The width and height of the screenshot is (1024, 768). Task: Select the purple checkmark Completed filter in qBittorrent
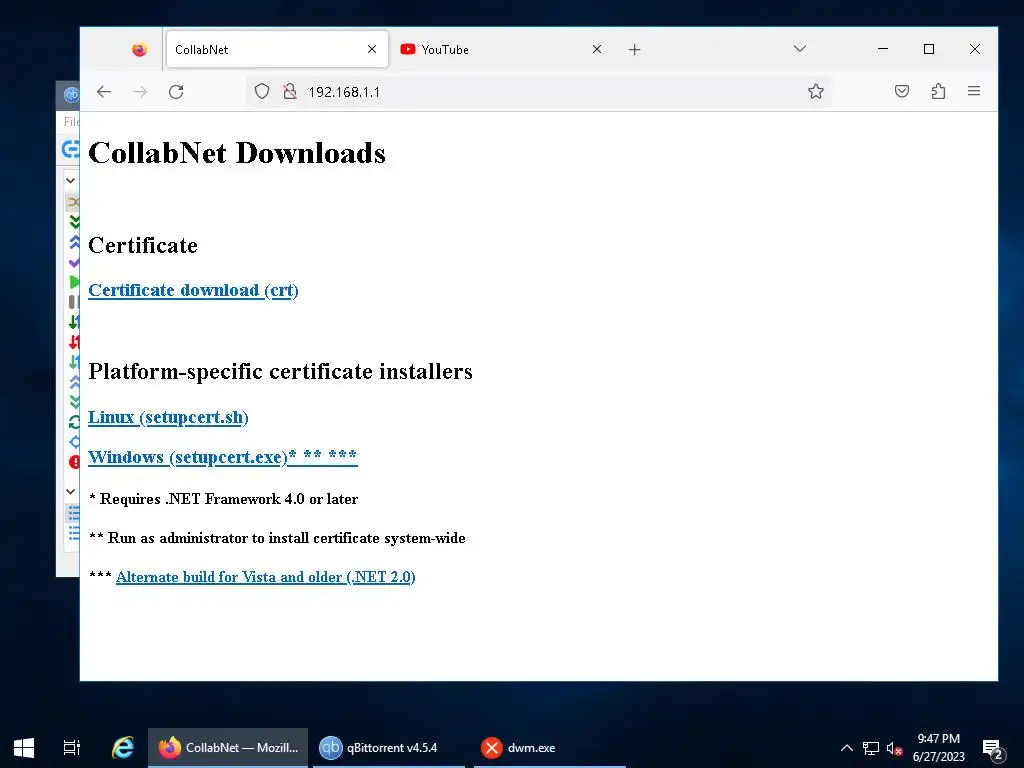[74, 263]
